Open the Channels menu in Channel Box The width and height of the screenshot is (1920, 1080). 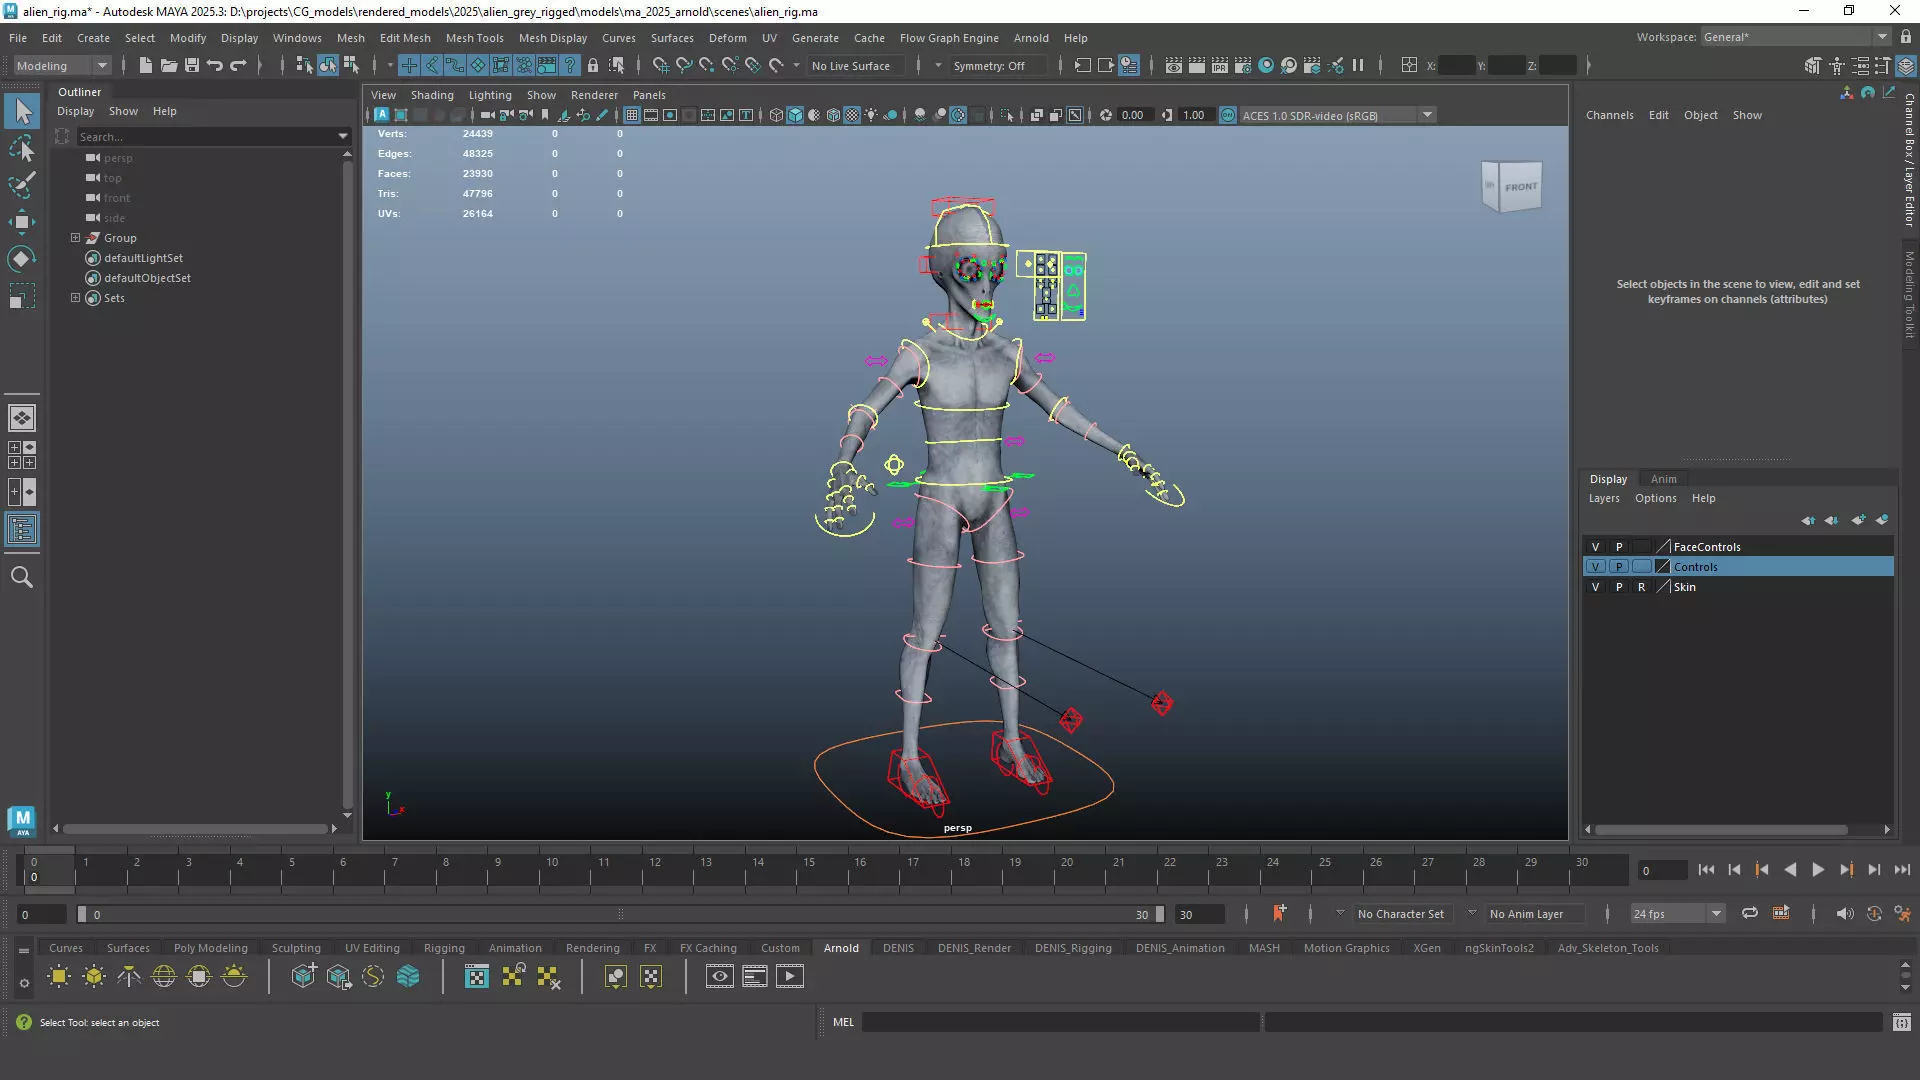[x=1609, y=115]
